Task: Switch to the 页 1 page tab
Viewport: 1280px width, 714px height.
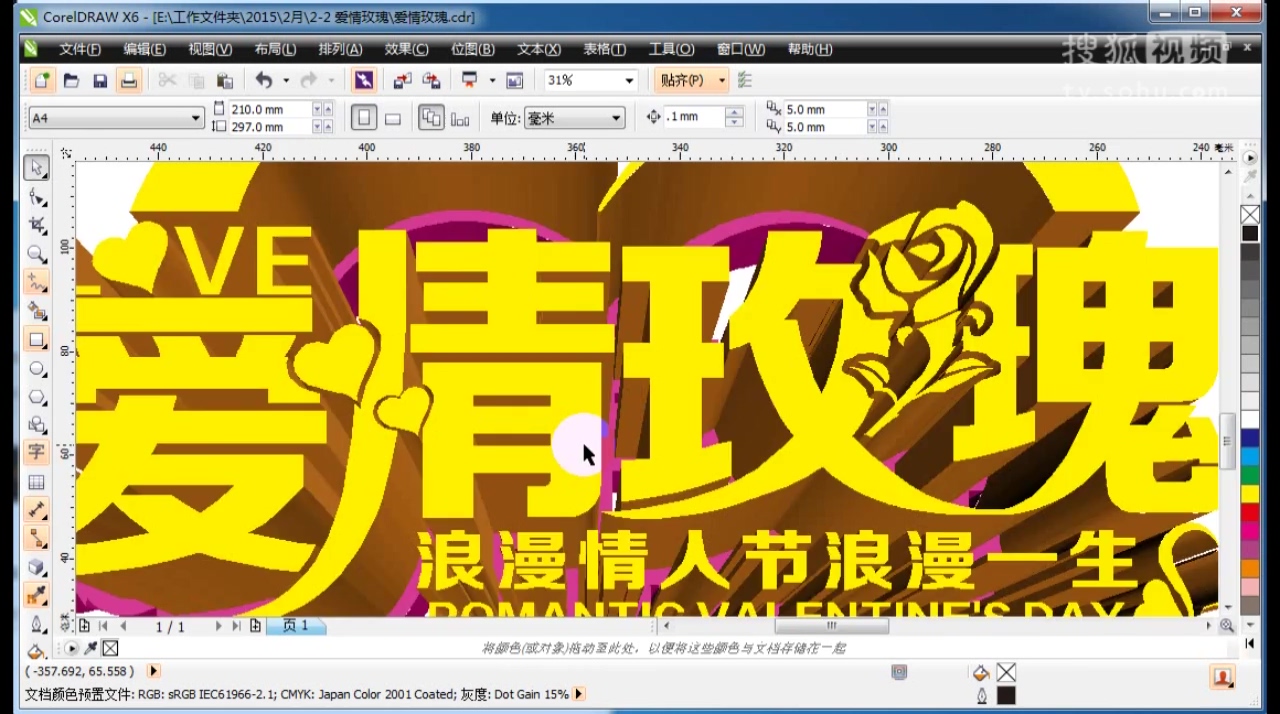Action: tap(296, 625)
